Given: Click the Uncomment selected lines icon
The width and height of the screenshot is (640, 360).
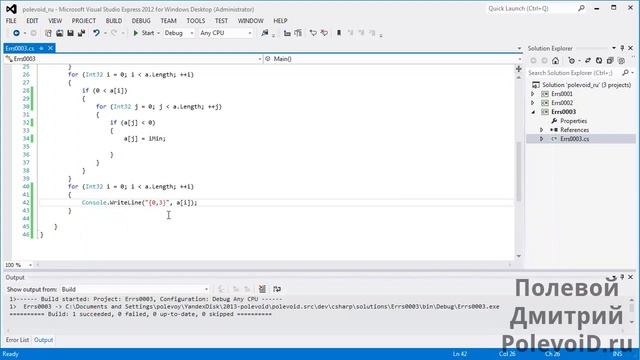Looking at the screenshot, I should (324, 33).
